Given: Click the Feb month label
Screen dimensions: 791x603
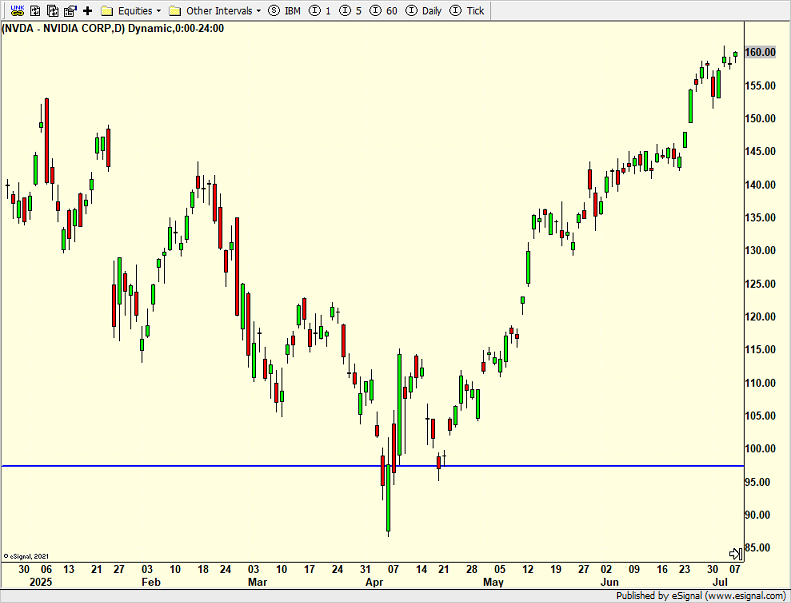Looking at the screenshot, I should 151,582.
